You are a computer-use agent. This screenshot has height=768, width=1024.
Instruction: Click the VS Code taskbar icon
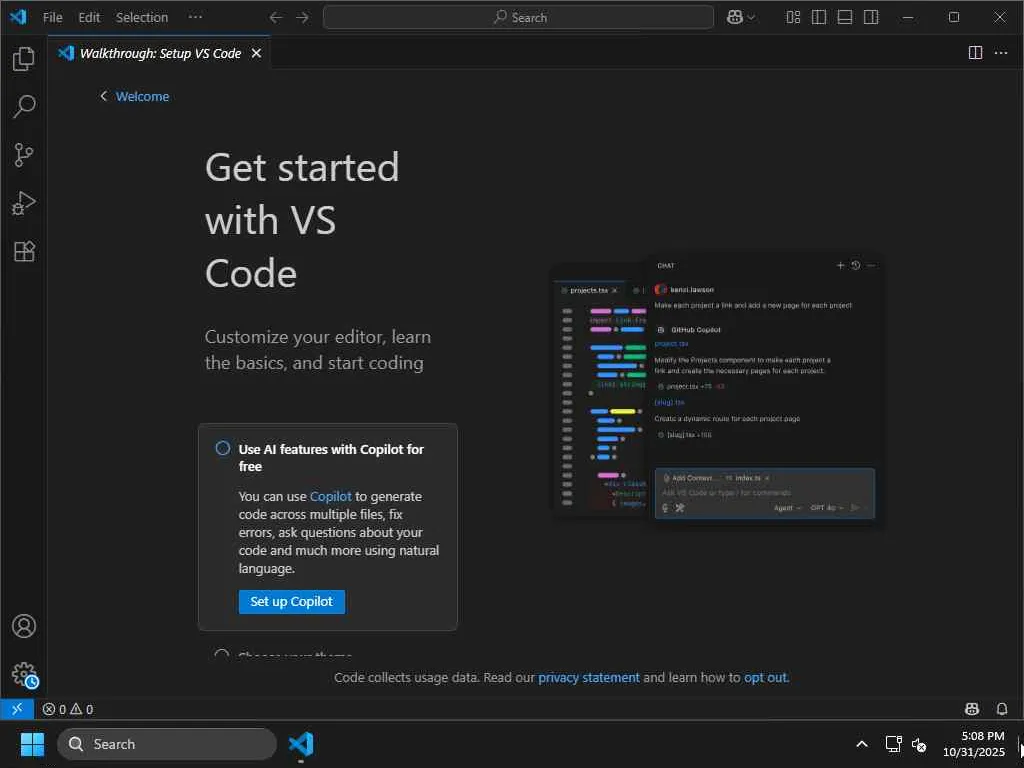[x=301, y=744]
